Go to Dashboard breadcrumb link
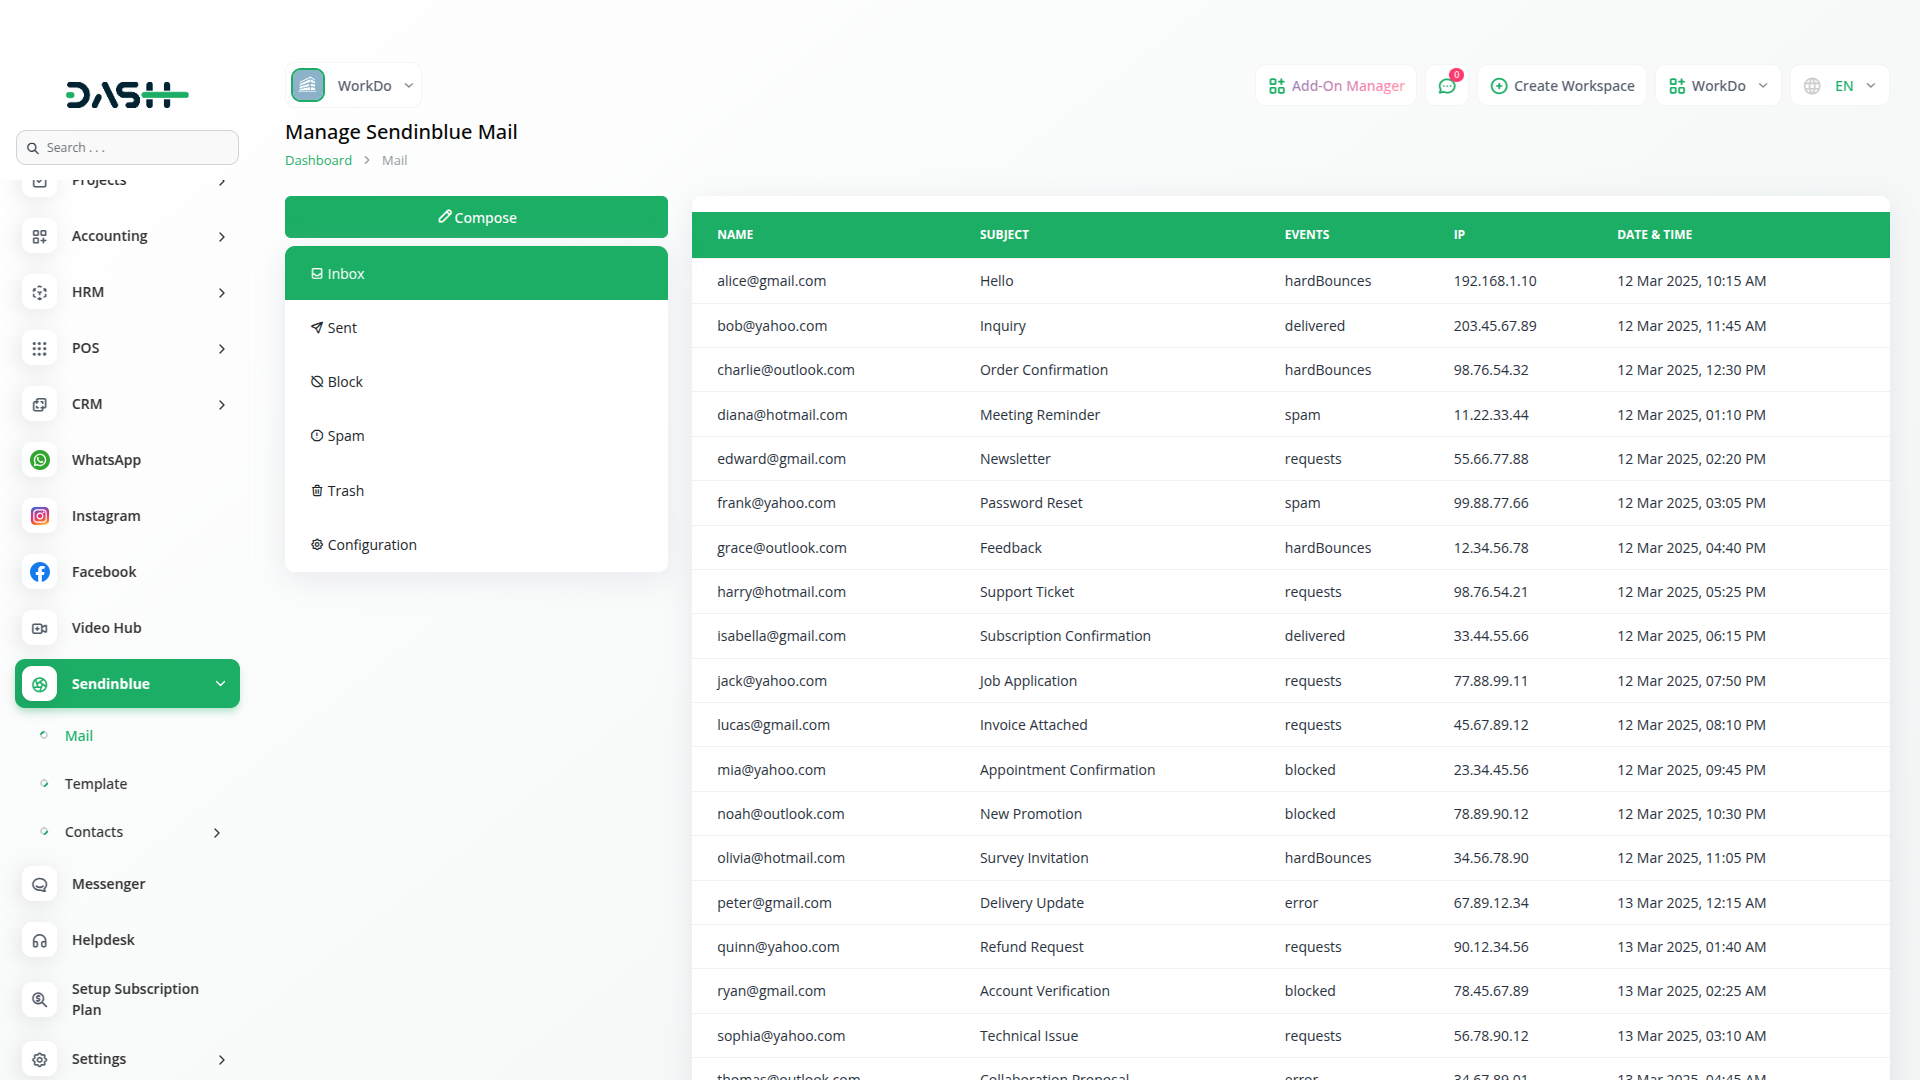The image size is (1920, 1080). click(x=318, y=160)
